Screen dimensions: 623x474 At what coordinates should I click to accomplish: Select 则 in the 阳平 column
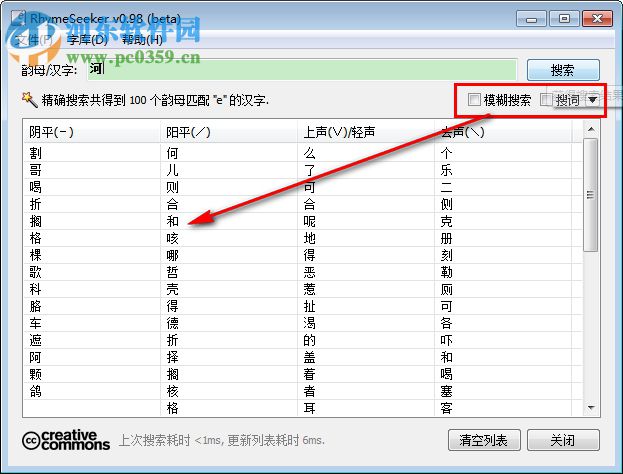pyautogui.click(x=172, y=187)
